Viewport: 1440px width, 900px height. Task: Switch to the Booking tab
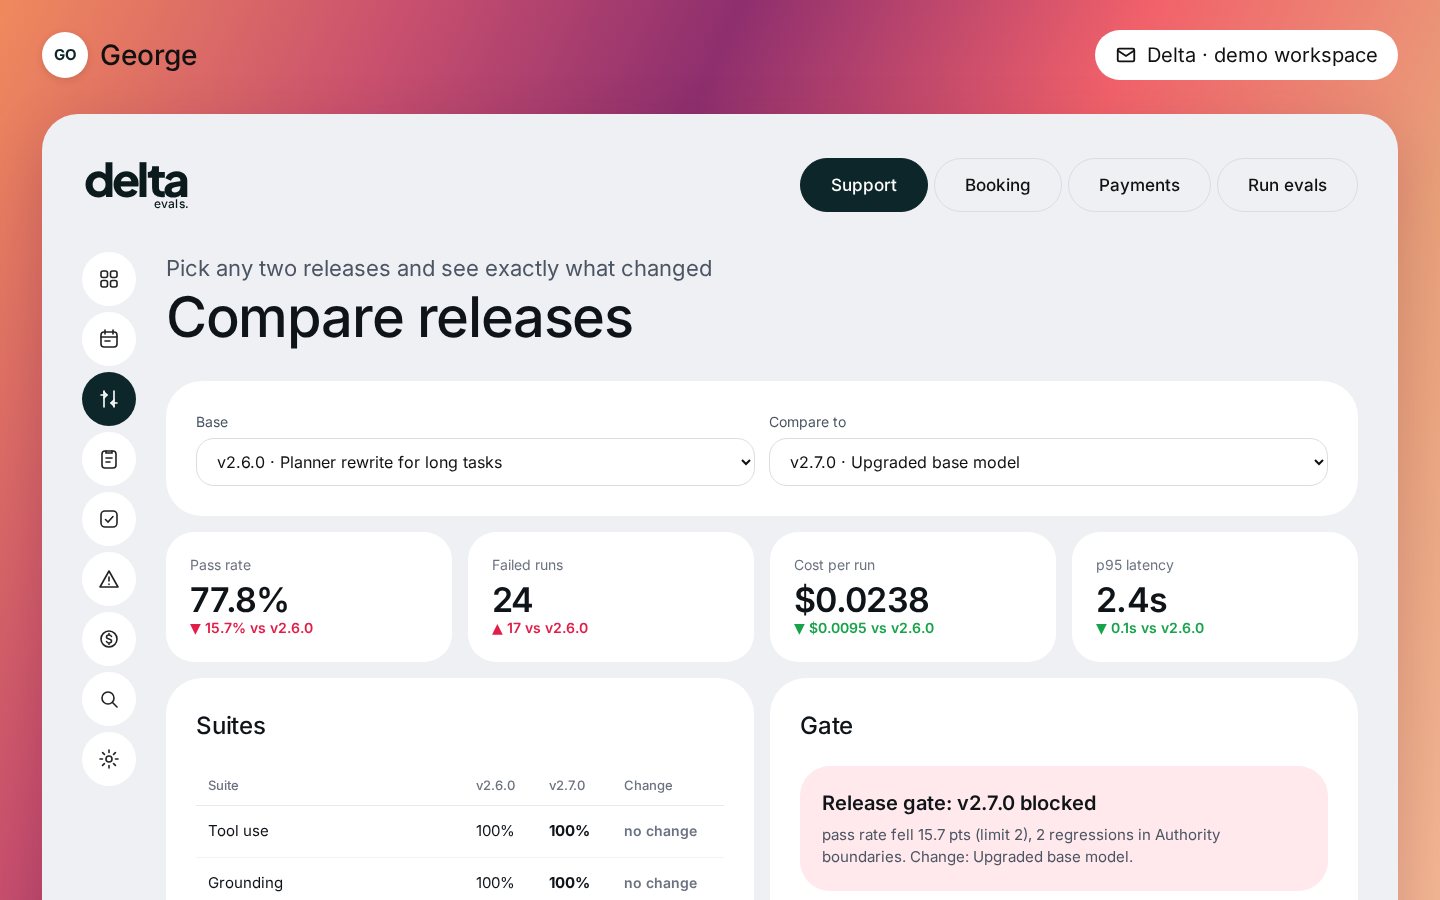click(x=997, y=185)
